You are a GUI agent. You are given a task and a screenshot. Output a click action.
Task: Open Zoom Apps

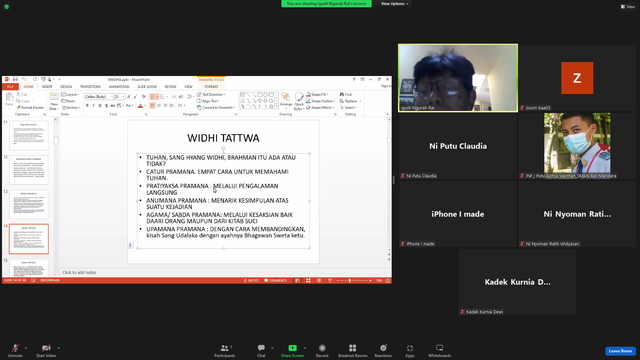pyautogui.click(x=410, y=351)
